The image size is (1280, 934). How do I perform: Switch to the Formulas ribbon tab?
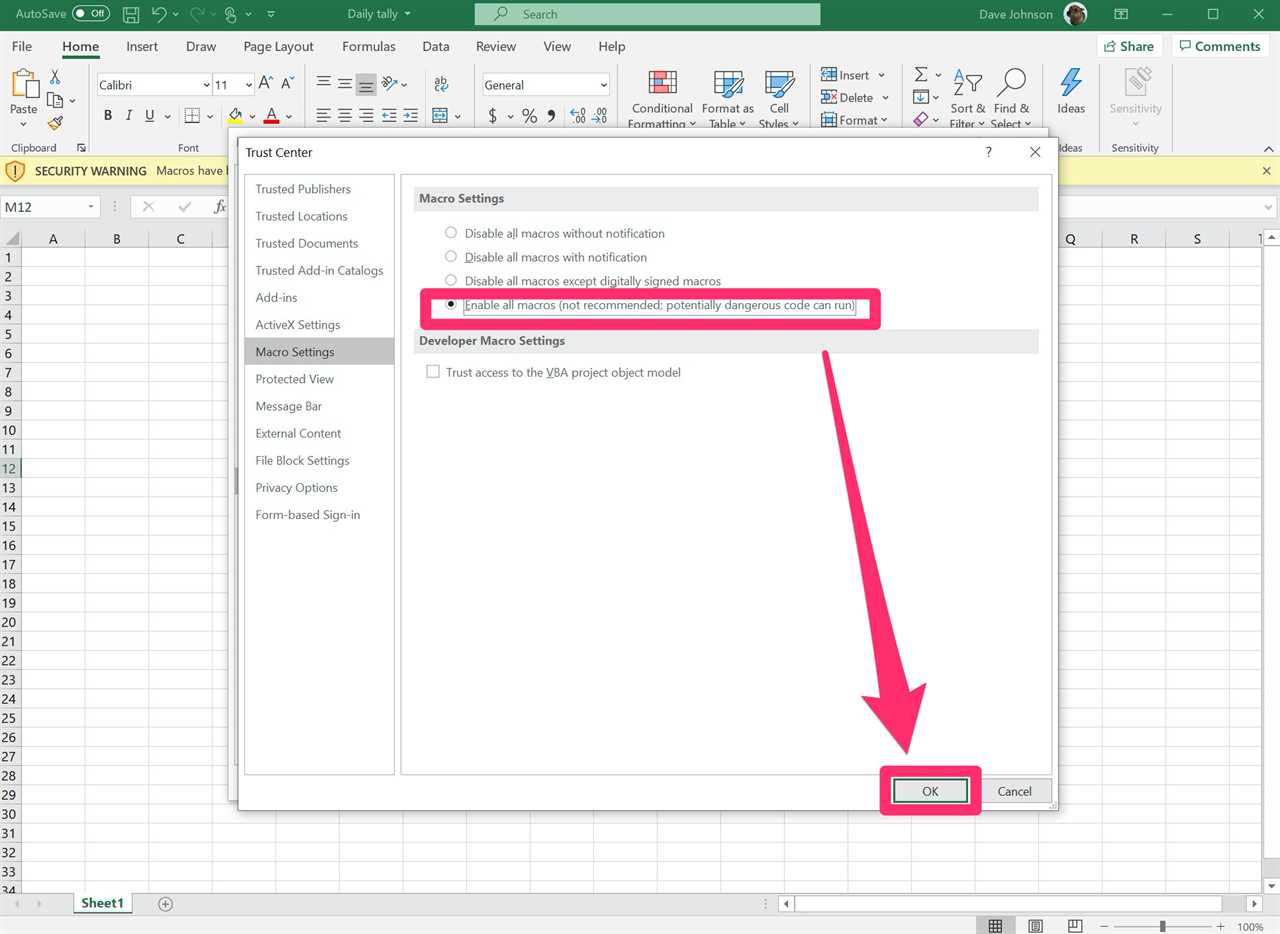coord(368,46)
